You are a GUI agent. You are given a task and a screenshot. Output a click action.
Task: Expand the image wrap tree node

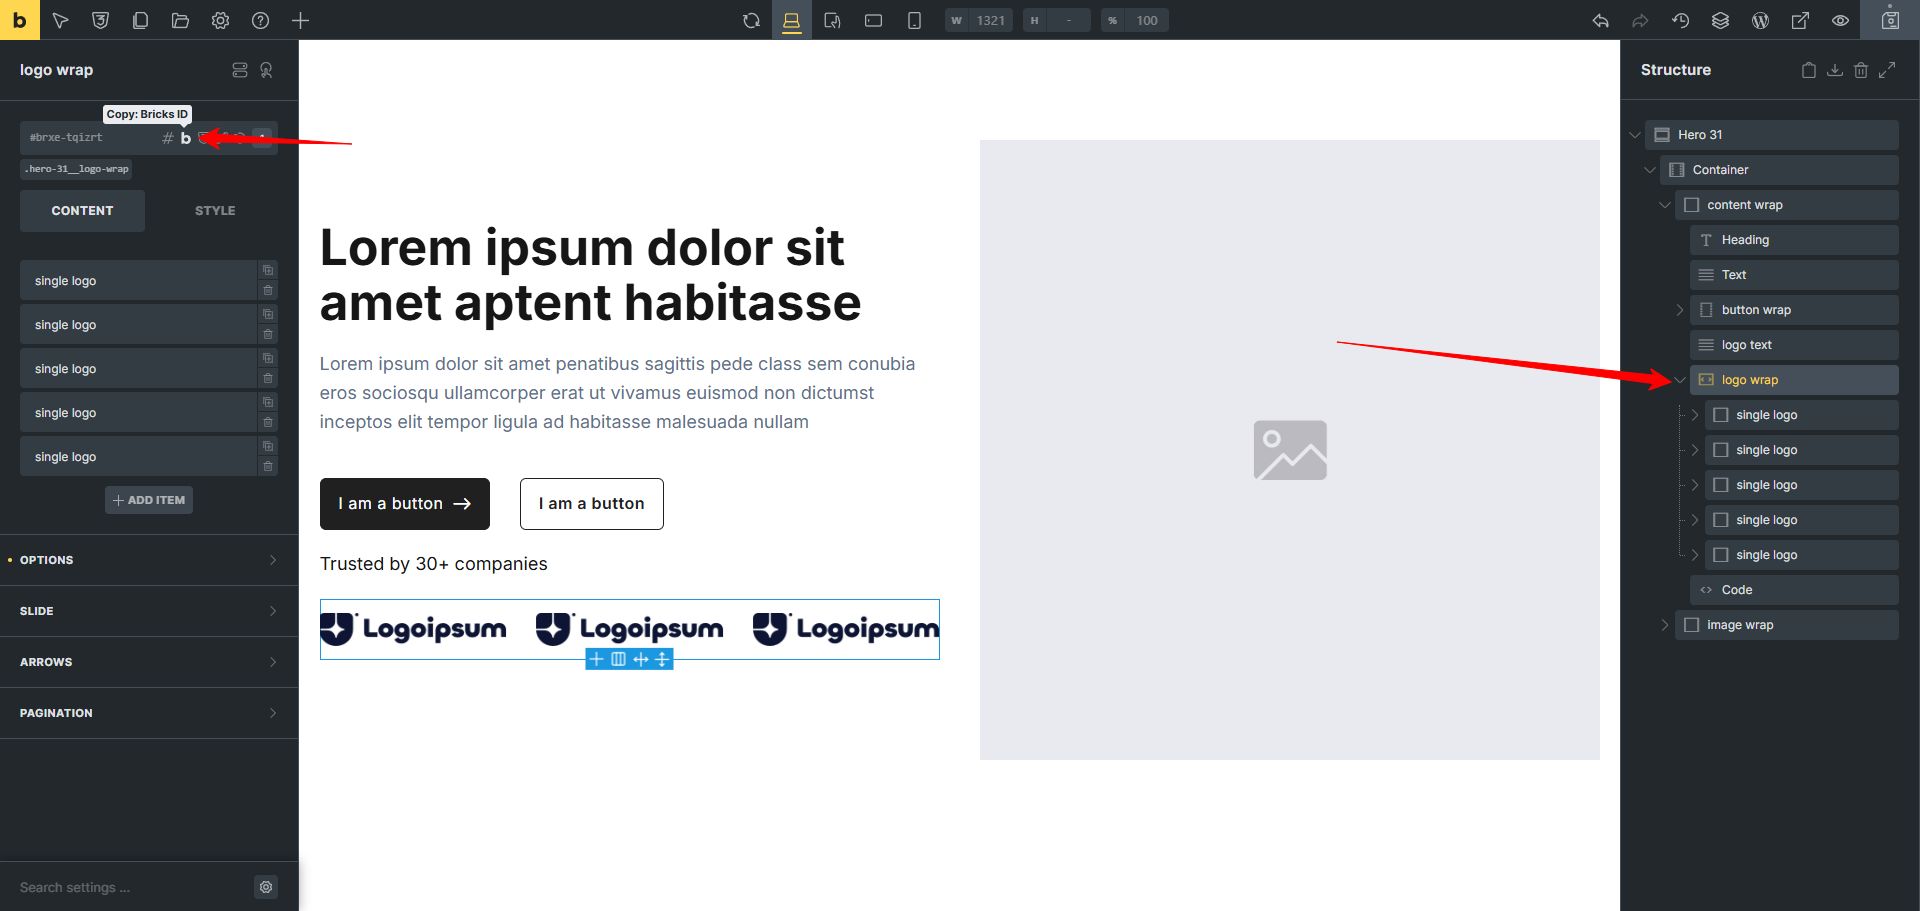coord(1664,625)
